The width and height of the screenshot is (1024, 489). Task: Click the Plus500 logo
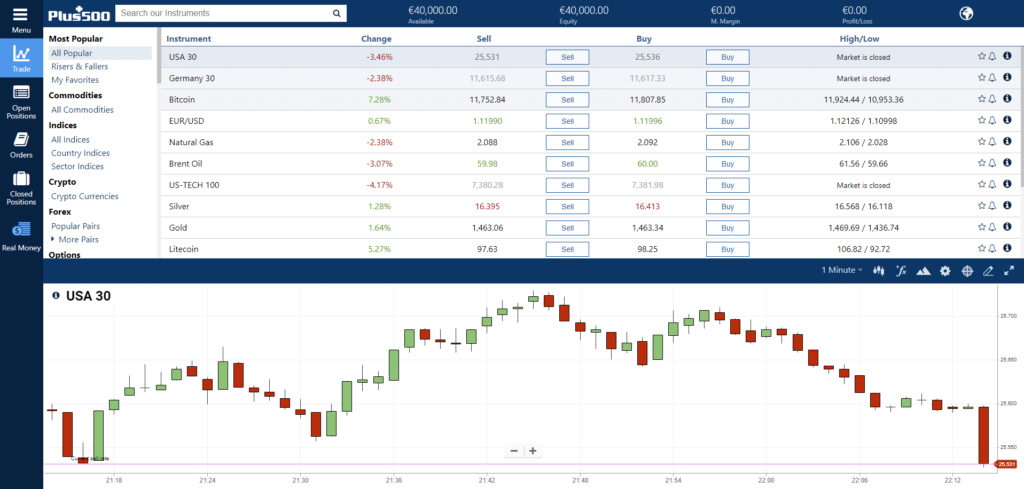point(79,13)
